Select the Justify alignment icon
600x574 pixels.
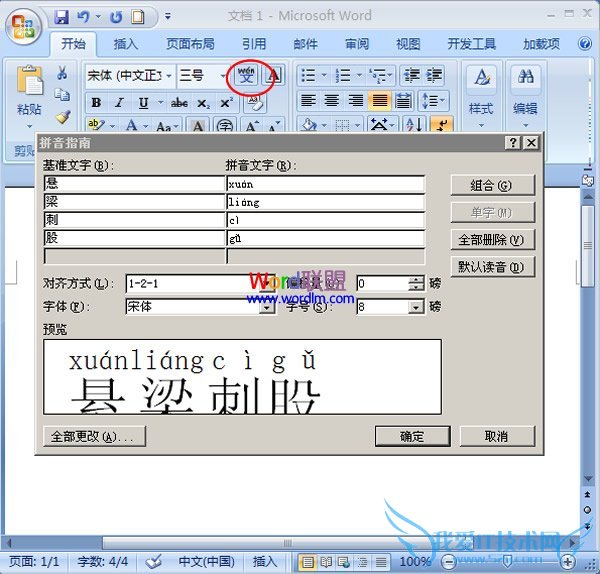click(x=380, y=101)
